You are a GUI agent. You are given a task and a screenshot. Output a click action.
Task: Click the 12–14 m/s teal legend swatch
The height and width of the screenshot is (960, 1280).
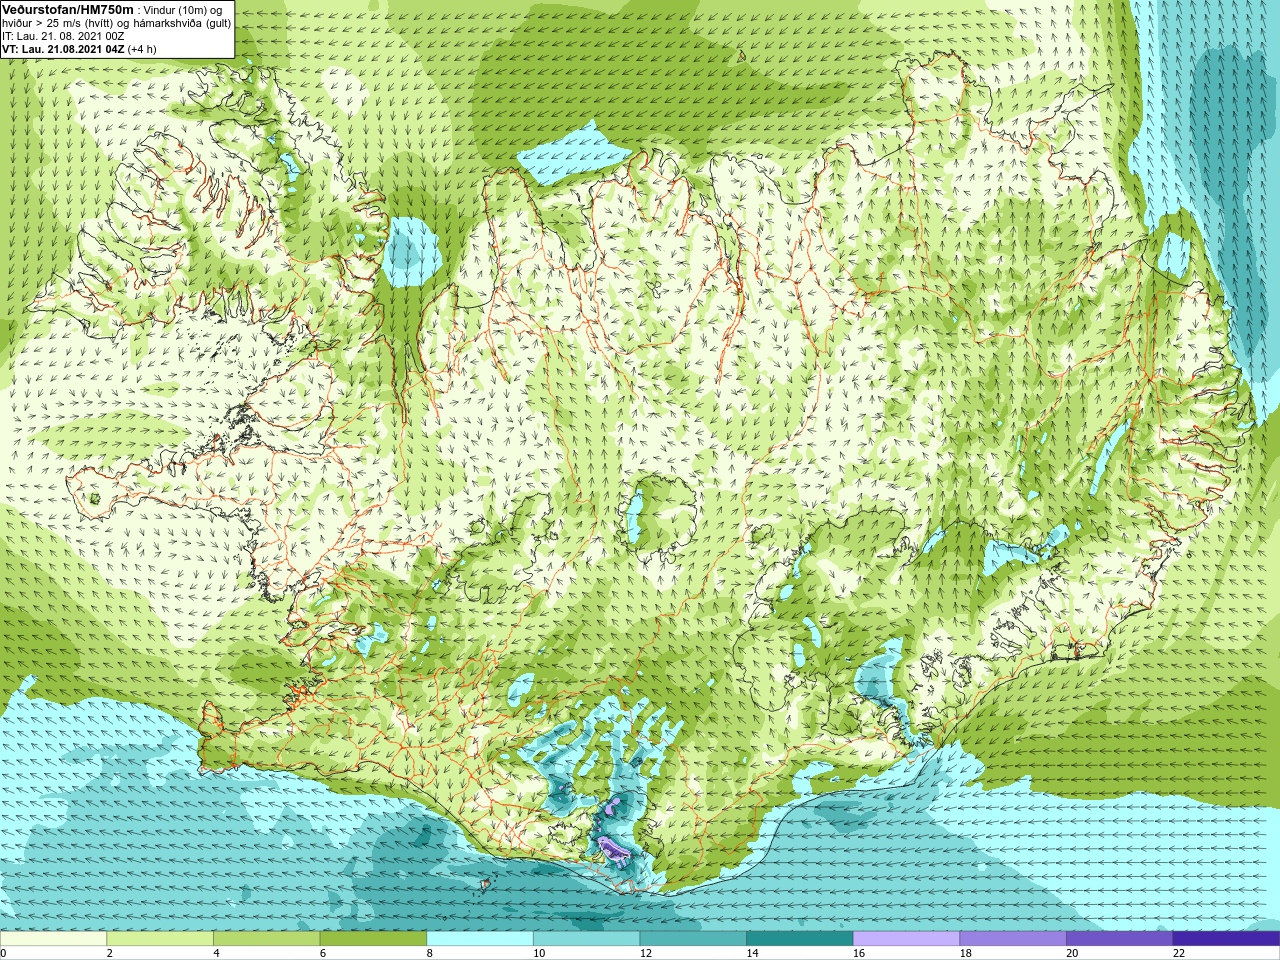point(693,939)
